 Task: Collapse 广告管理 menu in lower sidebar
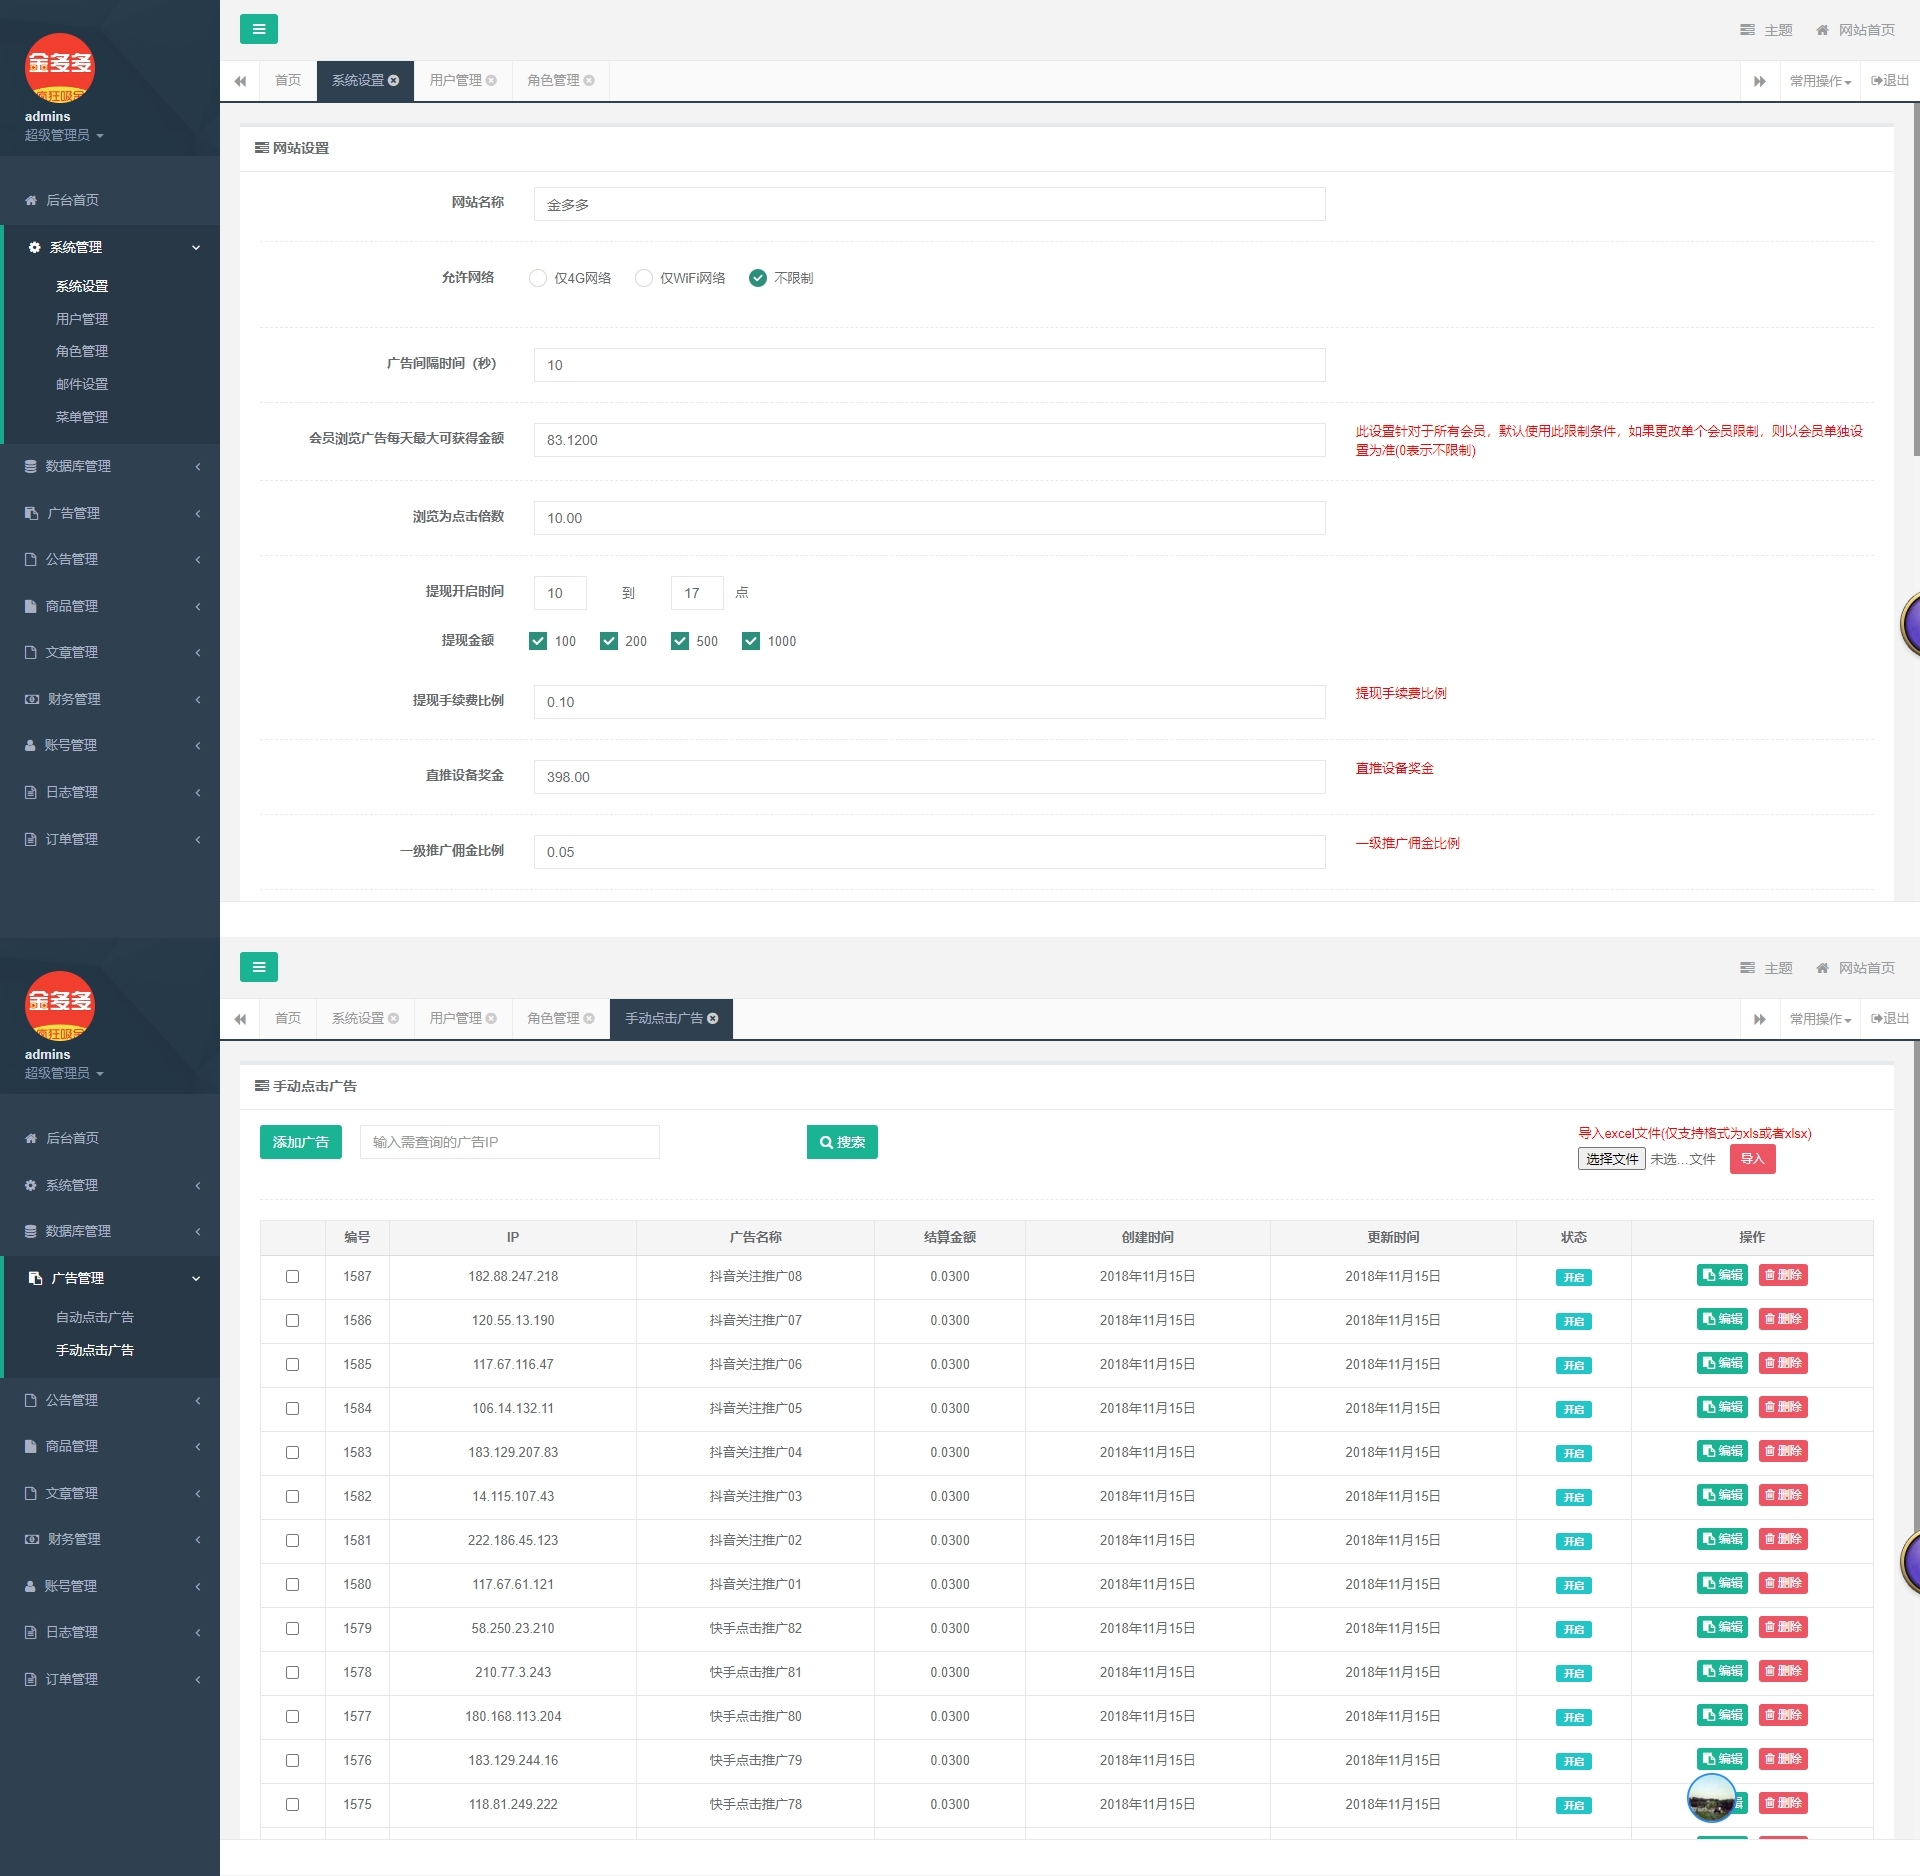coord(110,1278)
